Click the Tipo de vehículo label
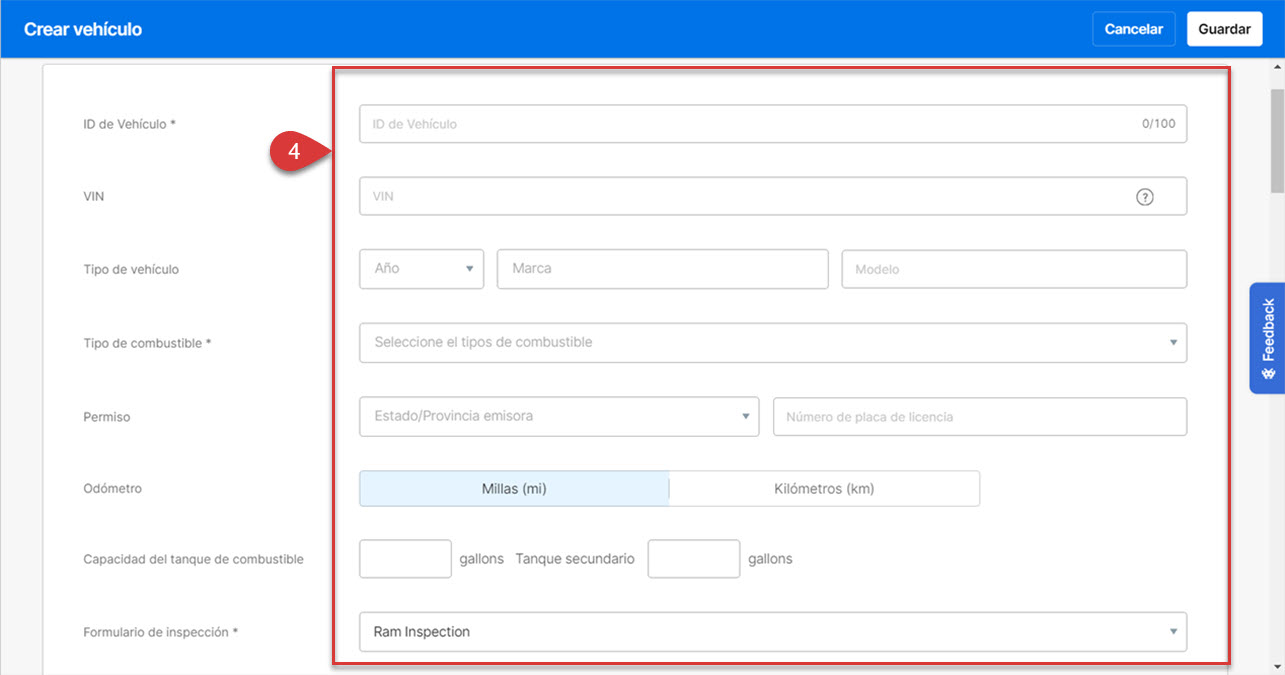This screenshot has width=1285, height=675. pos(131,269)
